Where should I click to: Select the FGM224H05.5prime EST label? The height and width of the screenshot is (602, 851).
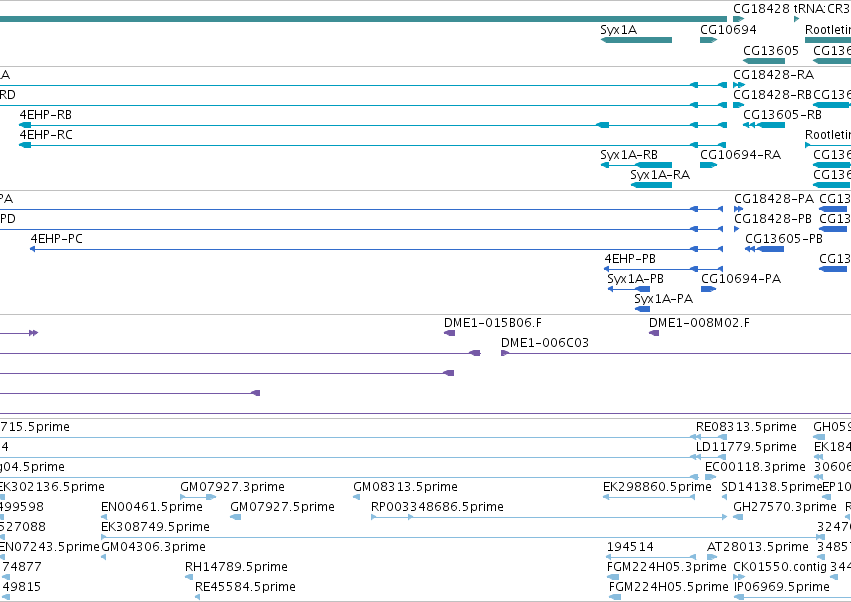[x=669, y=588]
